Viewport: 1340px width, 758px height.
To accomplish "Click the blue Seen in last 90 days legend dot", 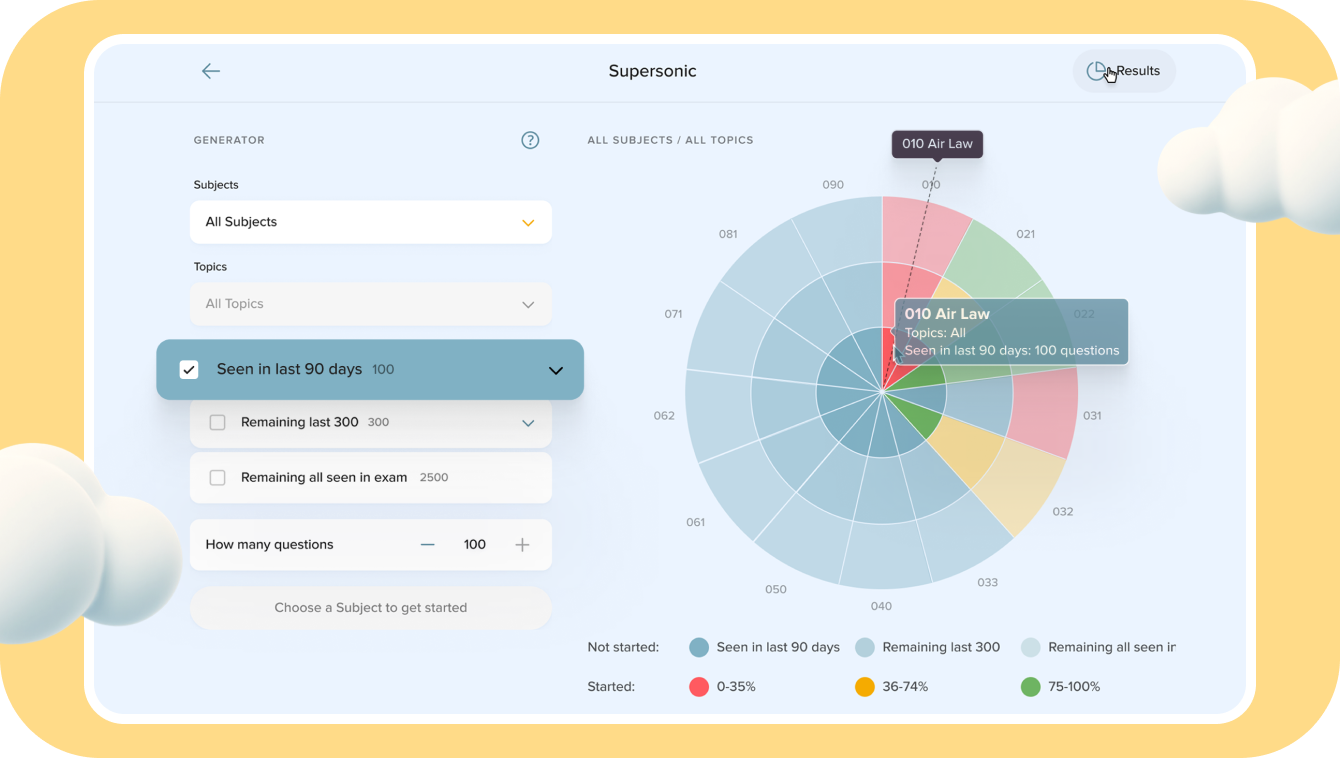I will point(699,647).
